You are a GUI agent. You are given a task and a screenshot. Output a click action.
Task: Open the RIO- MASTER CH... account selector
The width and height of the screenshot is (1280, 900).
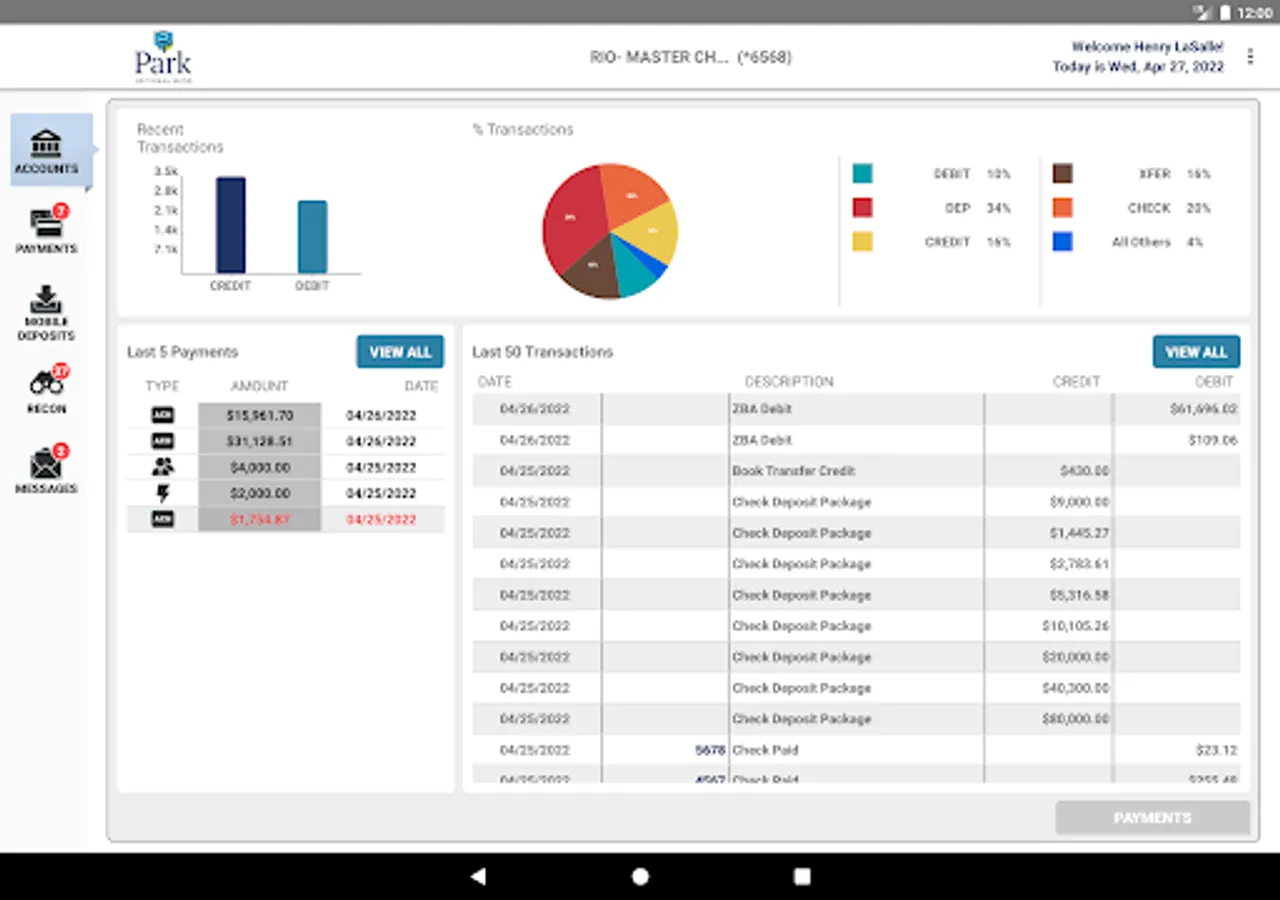click(x=690, y=57)
